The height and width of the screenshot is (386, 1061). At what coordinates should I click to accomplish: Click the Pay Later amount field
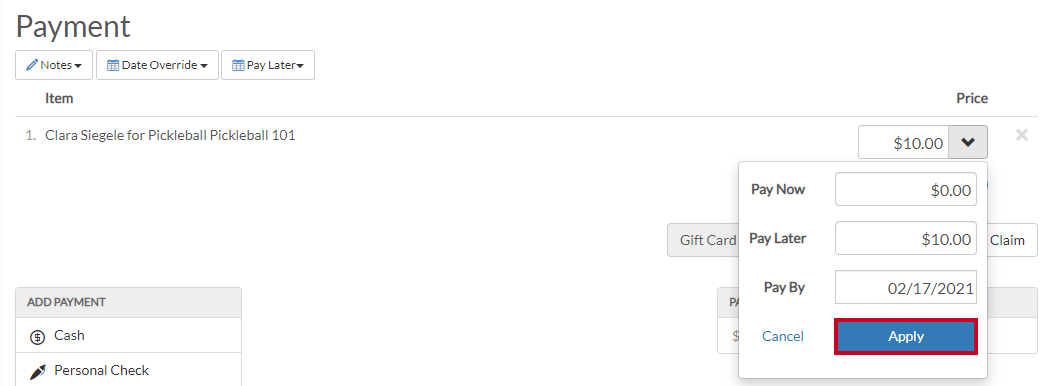(x=906, y=238)
